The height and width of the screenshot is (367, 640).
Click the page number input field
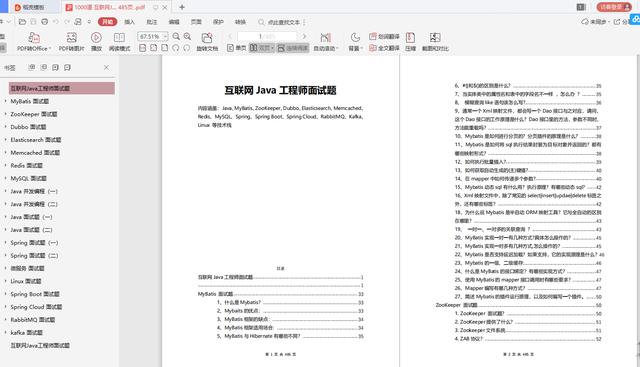point(267,36)
